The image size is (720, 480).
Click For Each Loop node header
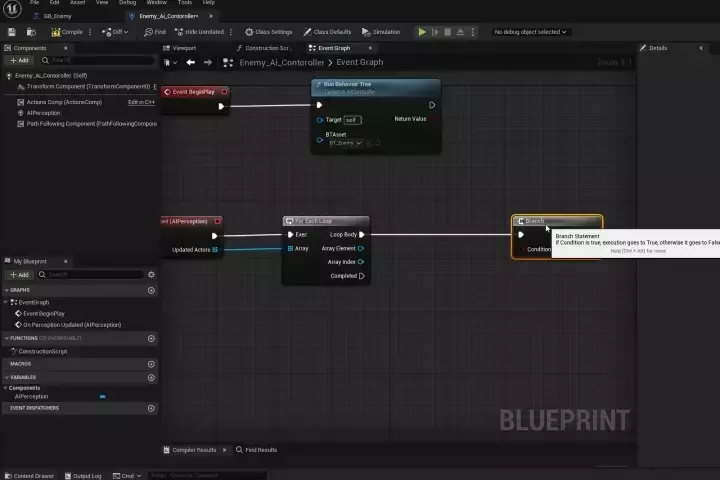(326, 221)
